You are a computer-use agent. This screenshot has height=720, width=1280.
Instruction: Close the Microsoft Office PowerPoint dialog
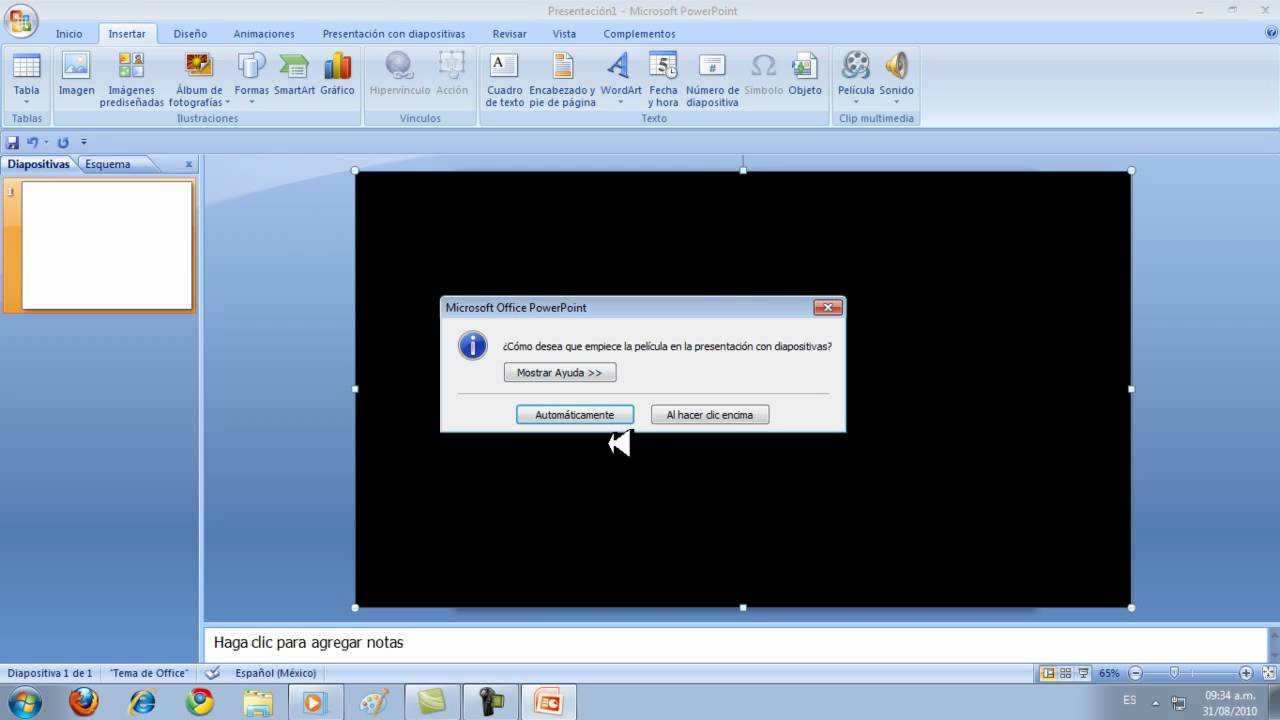click(x=827, y=307)
